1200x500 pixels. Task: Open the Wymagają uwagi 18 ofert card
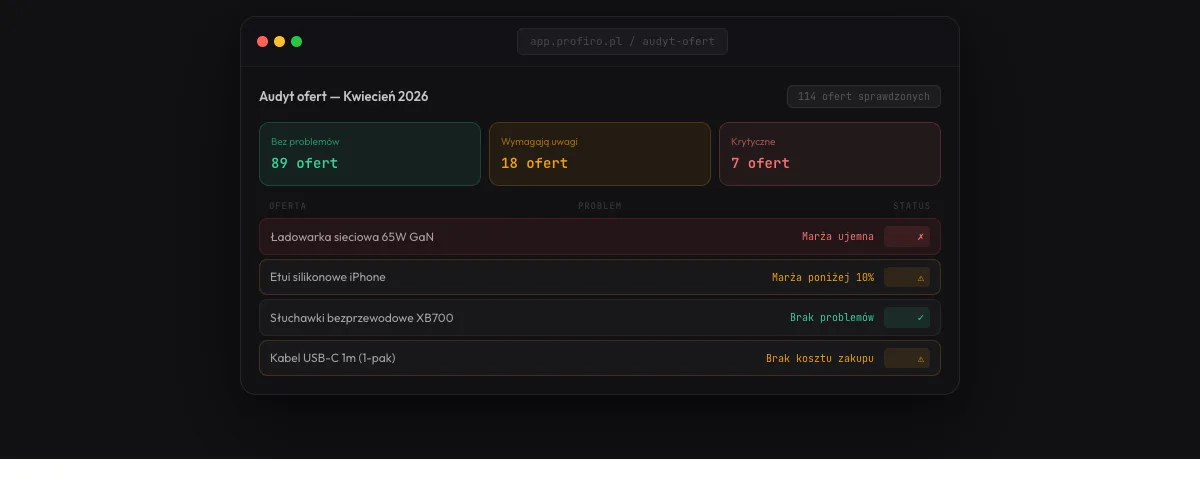tap(600, 154)
